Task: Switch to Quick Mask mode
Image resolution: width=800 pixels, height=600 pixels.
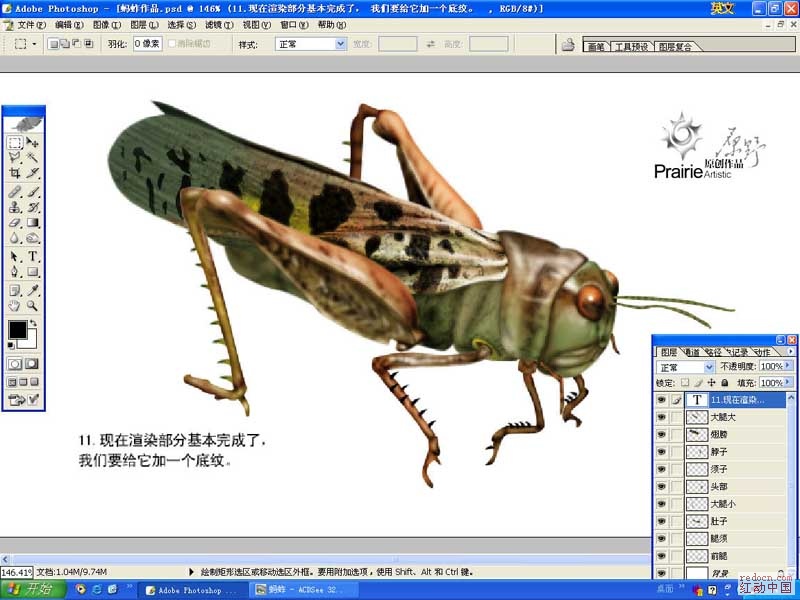Action: pyautogui.click(x=32, y=364)
